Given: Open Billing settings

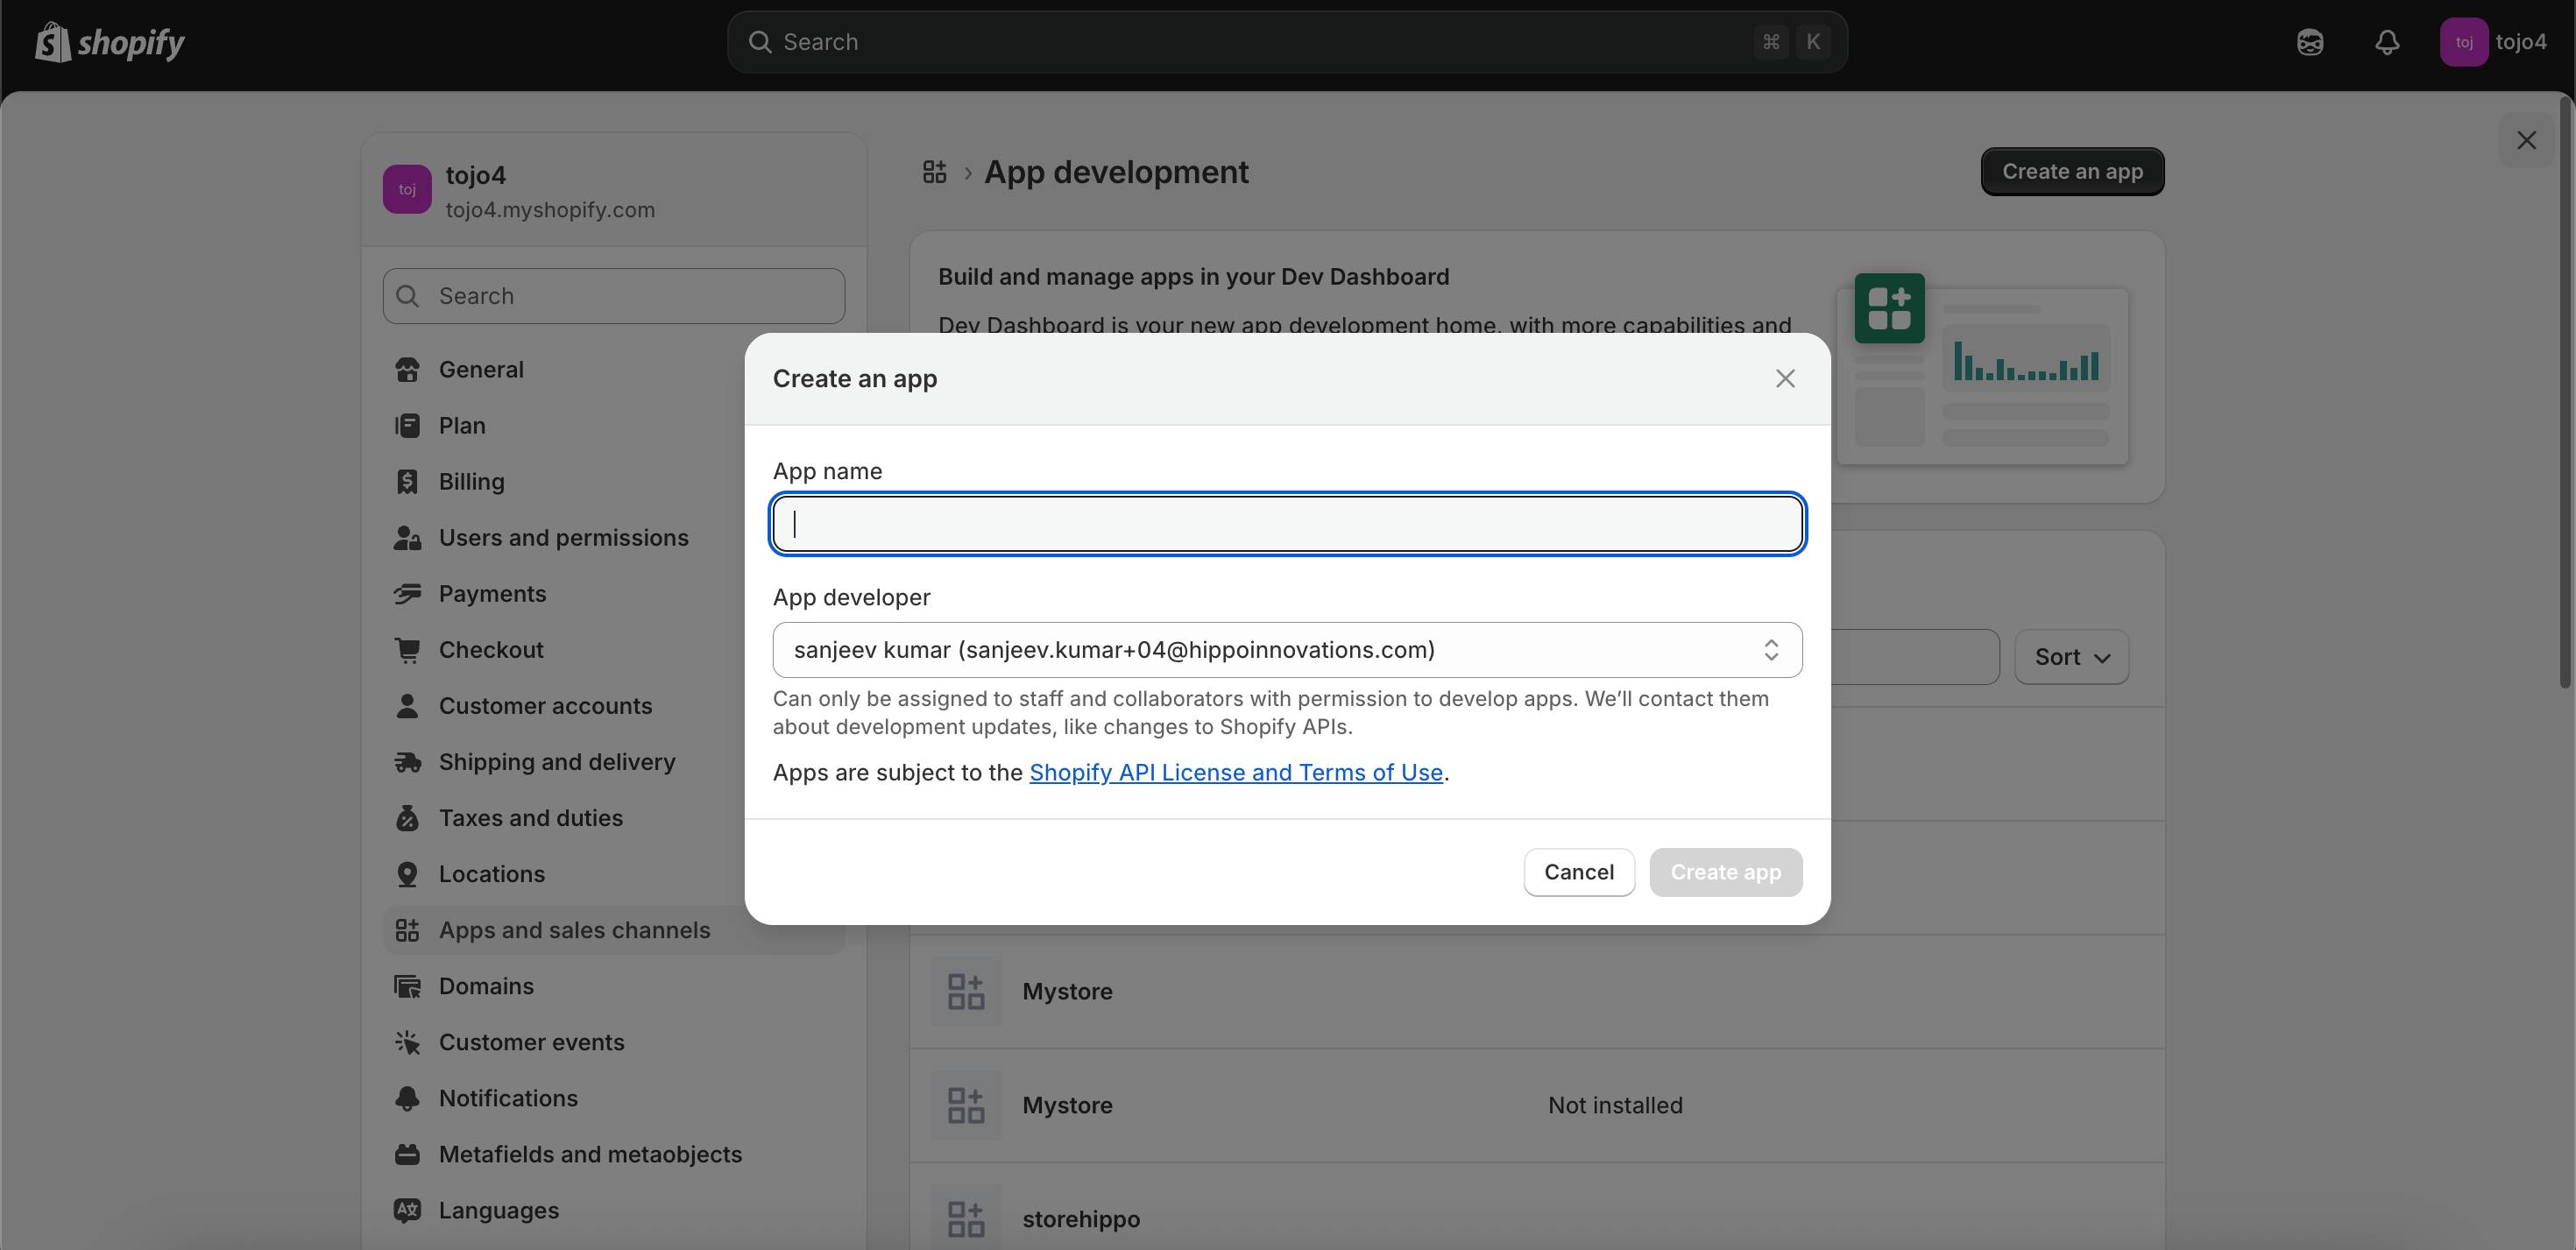Looking at the screenshot, I should coord(471,482).
